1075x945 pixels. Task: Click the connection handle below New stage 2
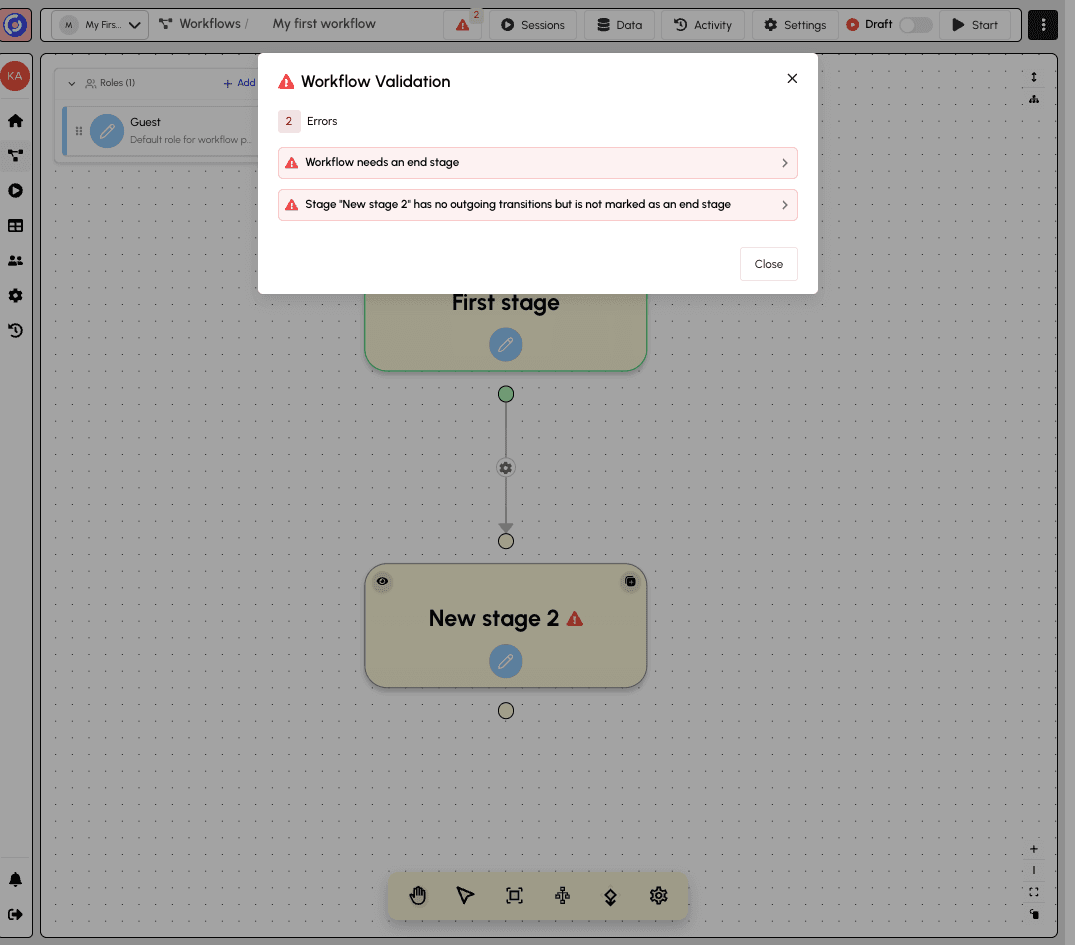tap(506, 710)
